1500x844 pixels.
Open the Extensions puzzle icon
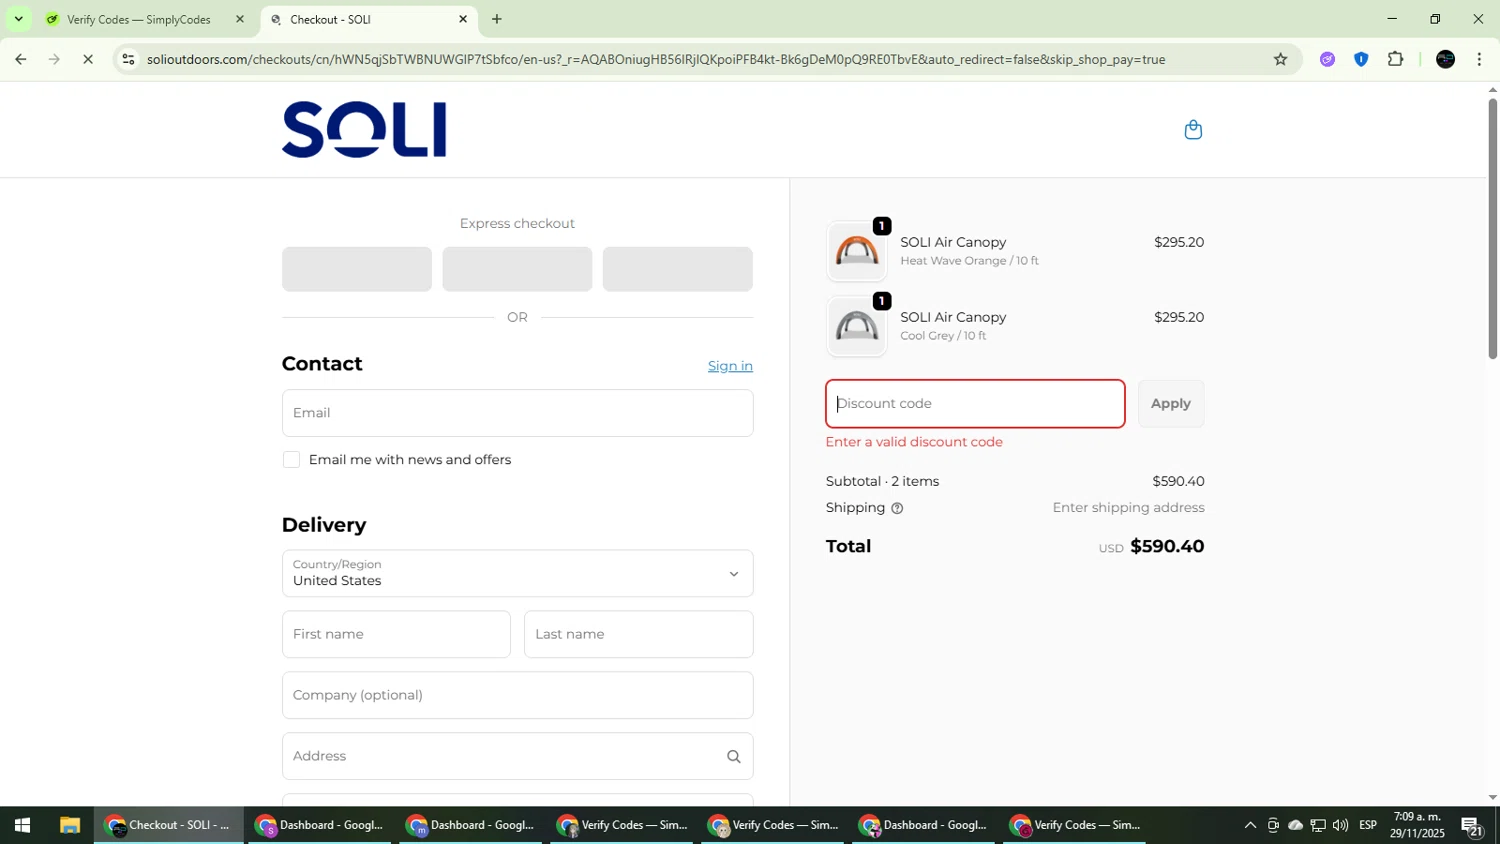1395,59
